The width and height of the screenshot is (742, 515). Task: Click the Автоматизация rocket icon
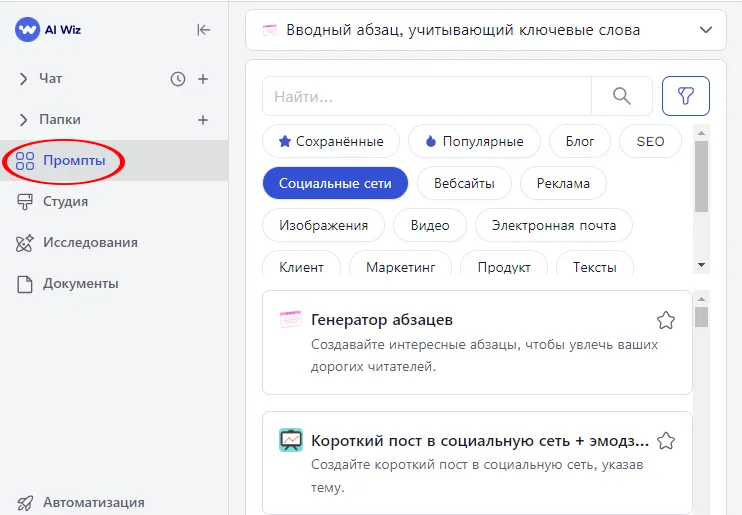tap(25, 503)
